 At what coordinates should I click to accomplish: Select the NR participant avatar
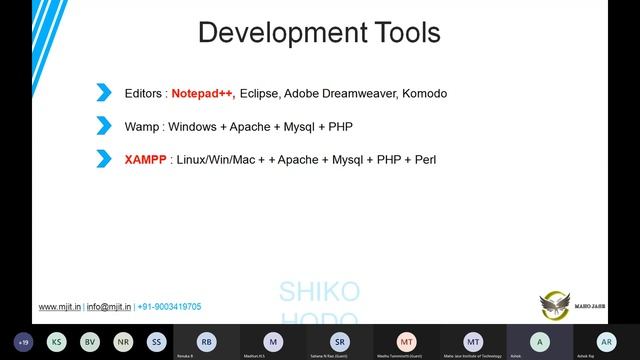pos(123,342)
